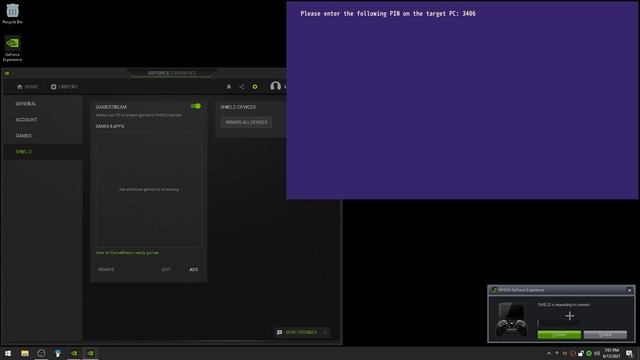
Task: Click the SHIELD device image in popup
Action: tap(511, 320)
